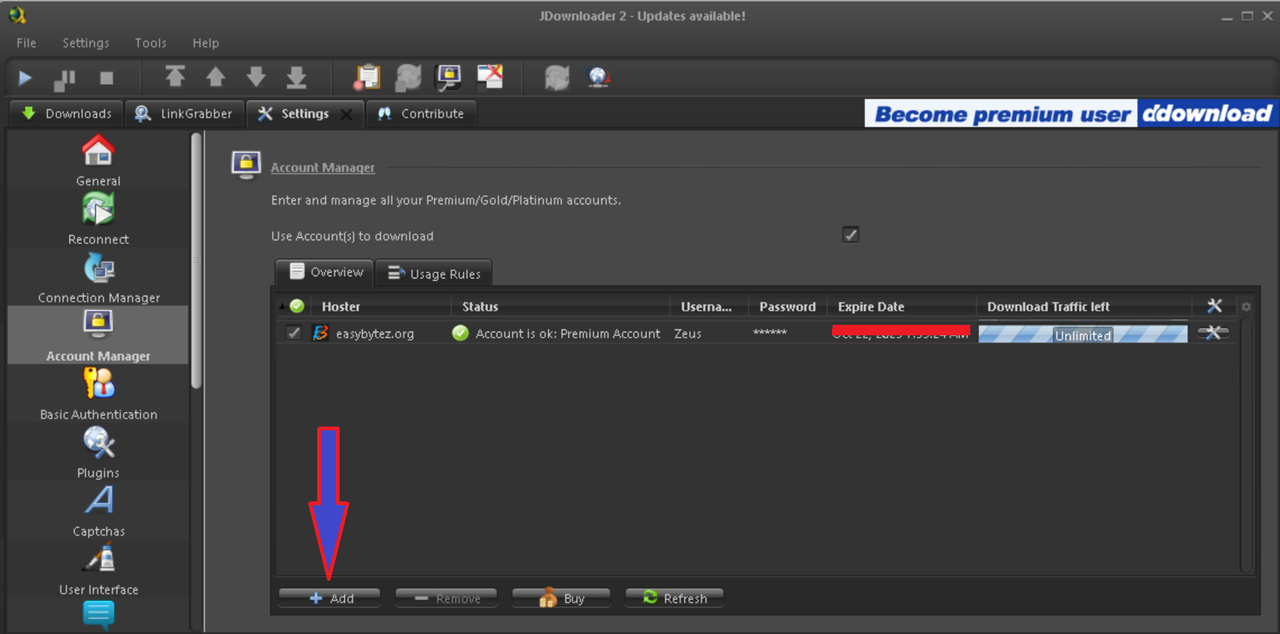Select Account Manager in sidebar

pos(98,335)
